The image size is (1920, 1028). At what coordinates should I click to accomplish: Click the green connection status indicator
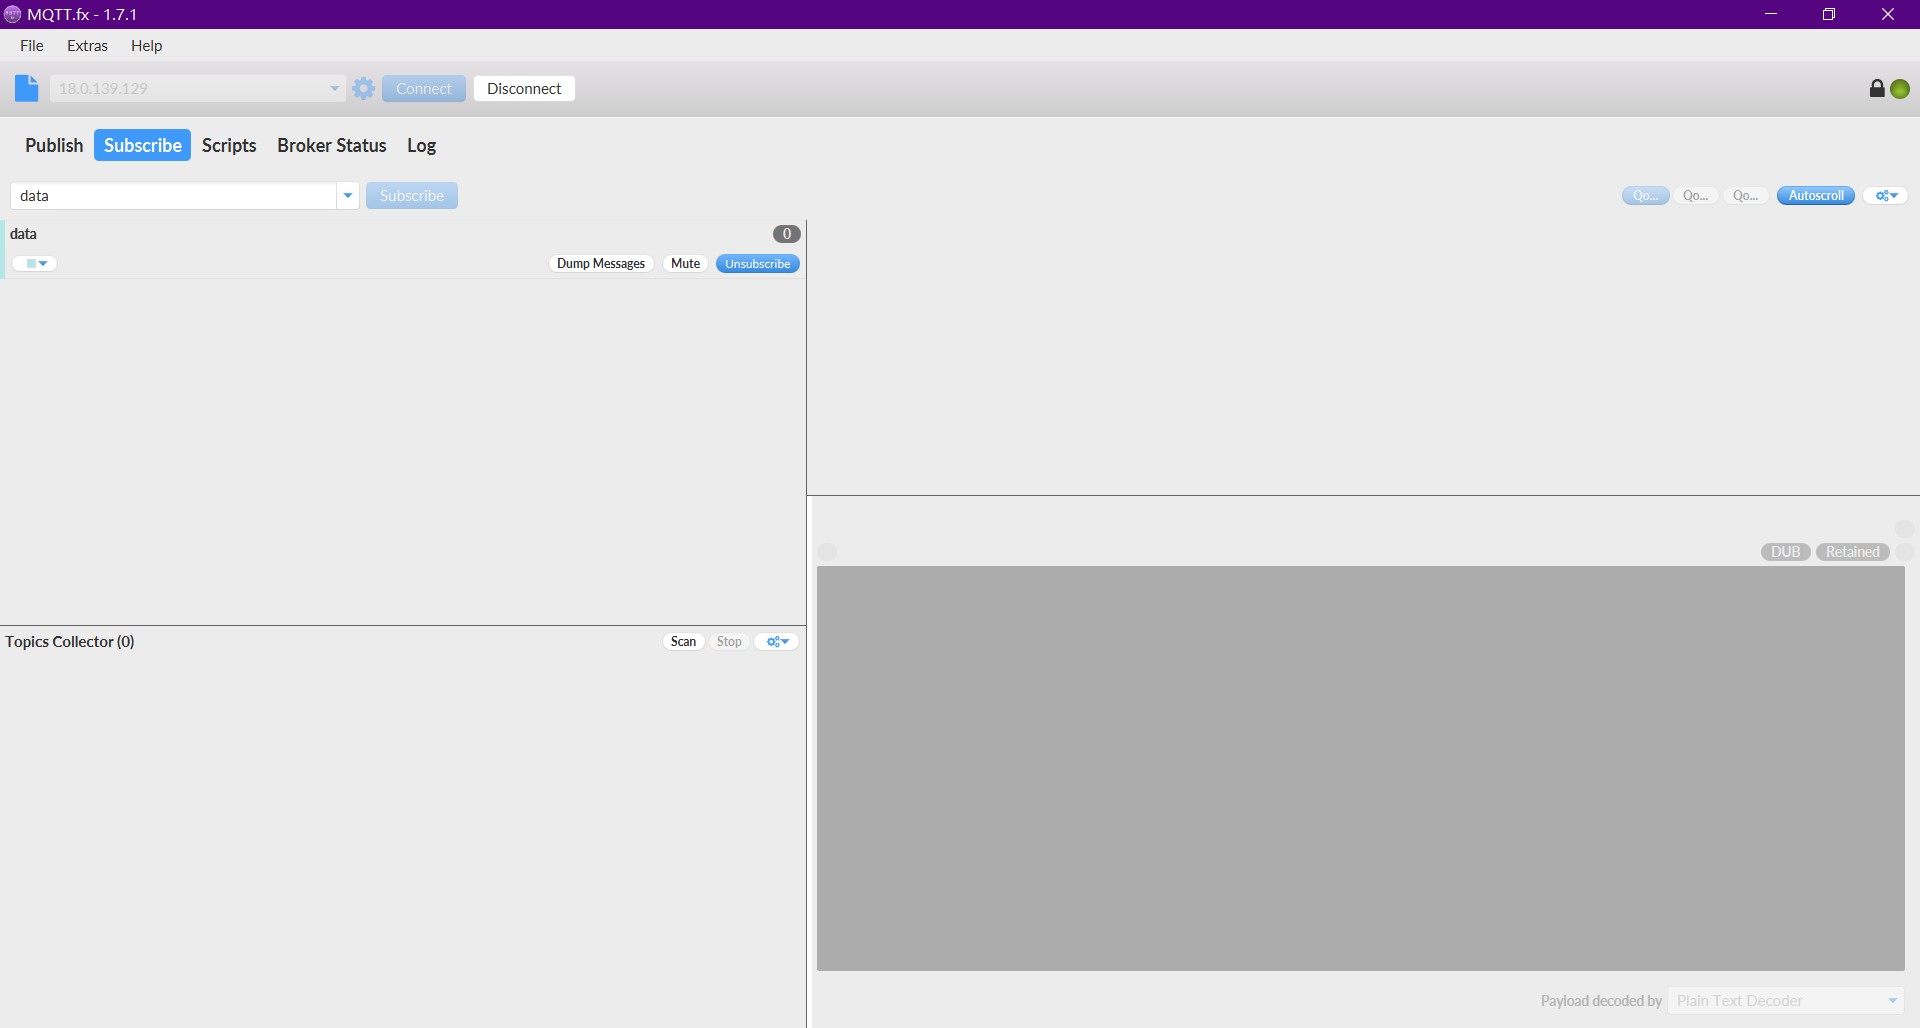tap(1900, 89)
